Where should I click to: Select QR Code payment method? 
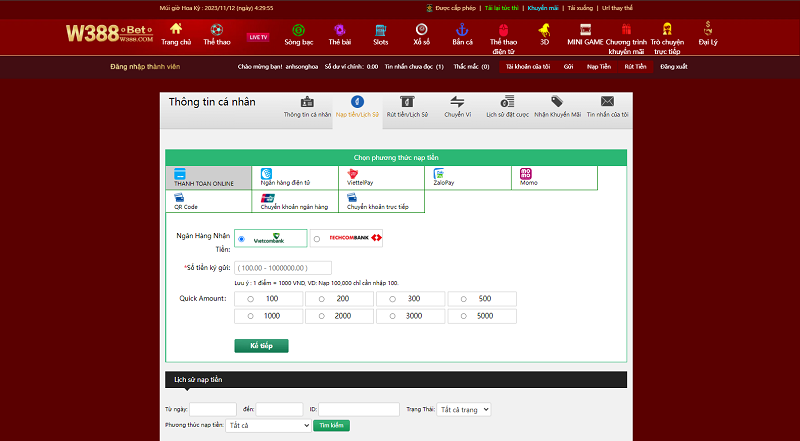[209, 202]
